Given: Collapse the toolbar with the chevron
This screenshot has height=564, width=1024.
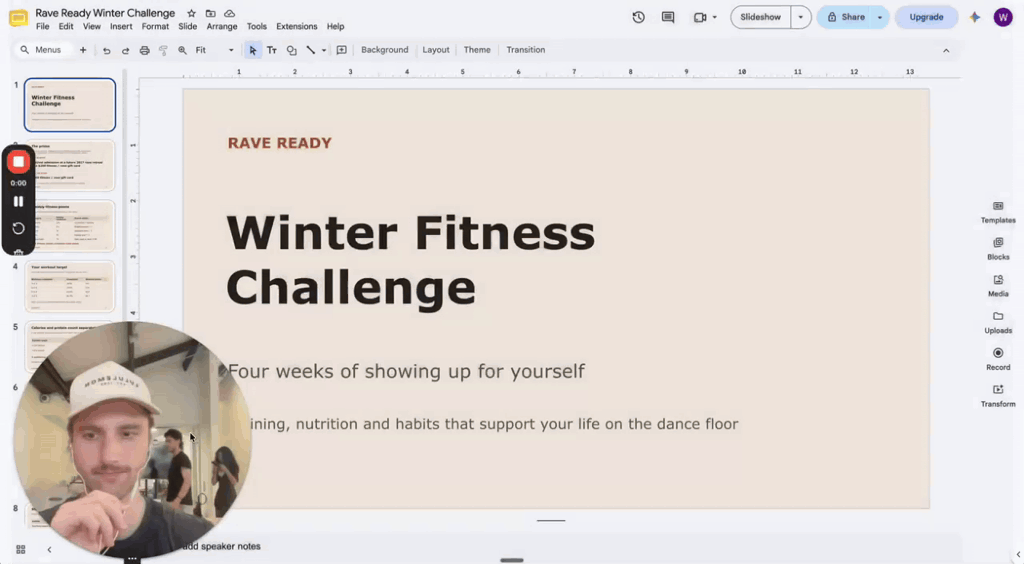Looking at the screenshot, I should pos(946,50).
